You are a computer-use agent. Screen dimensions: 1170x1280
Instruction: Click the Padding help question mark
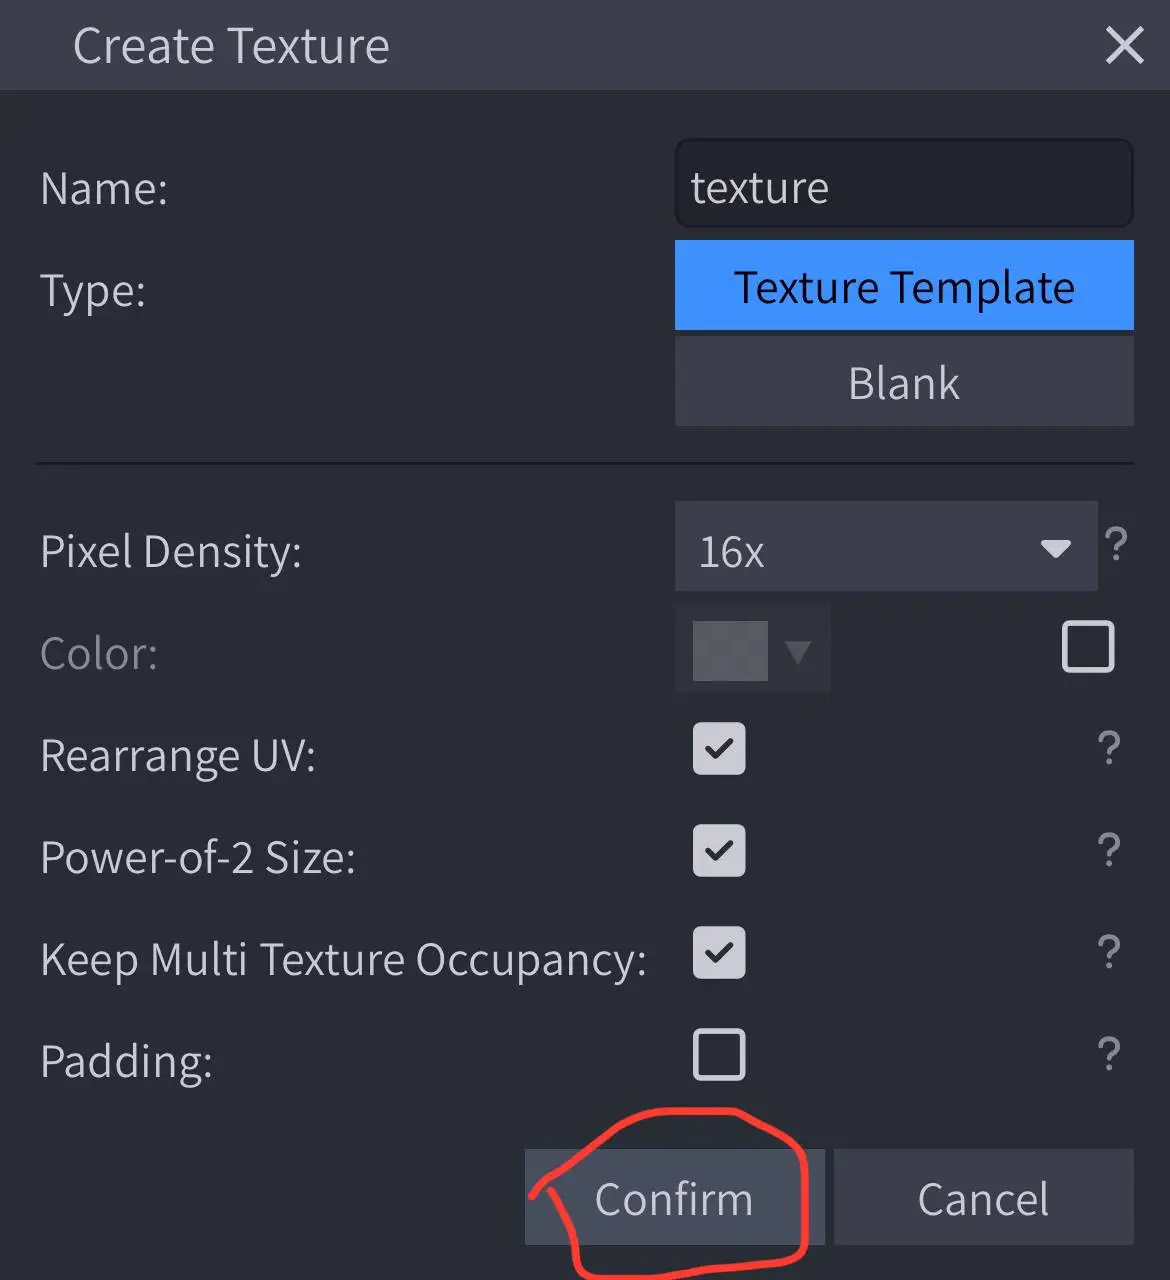pyautogui.click(x=1108, y=1054)
